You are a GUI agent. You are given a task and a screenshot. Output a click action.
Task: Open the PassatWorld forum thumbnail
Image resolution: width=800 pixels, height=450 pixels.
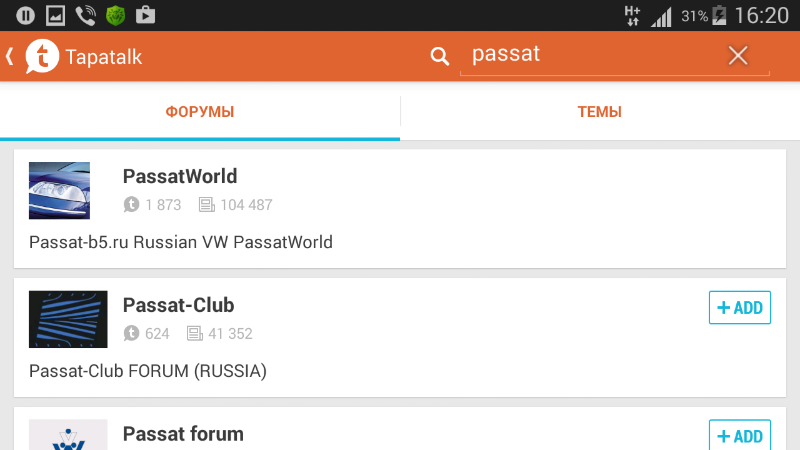[x=60, y=190]
